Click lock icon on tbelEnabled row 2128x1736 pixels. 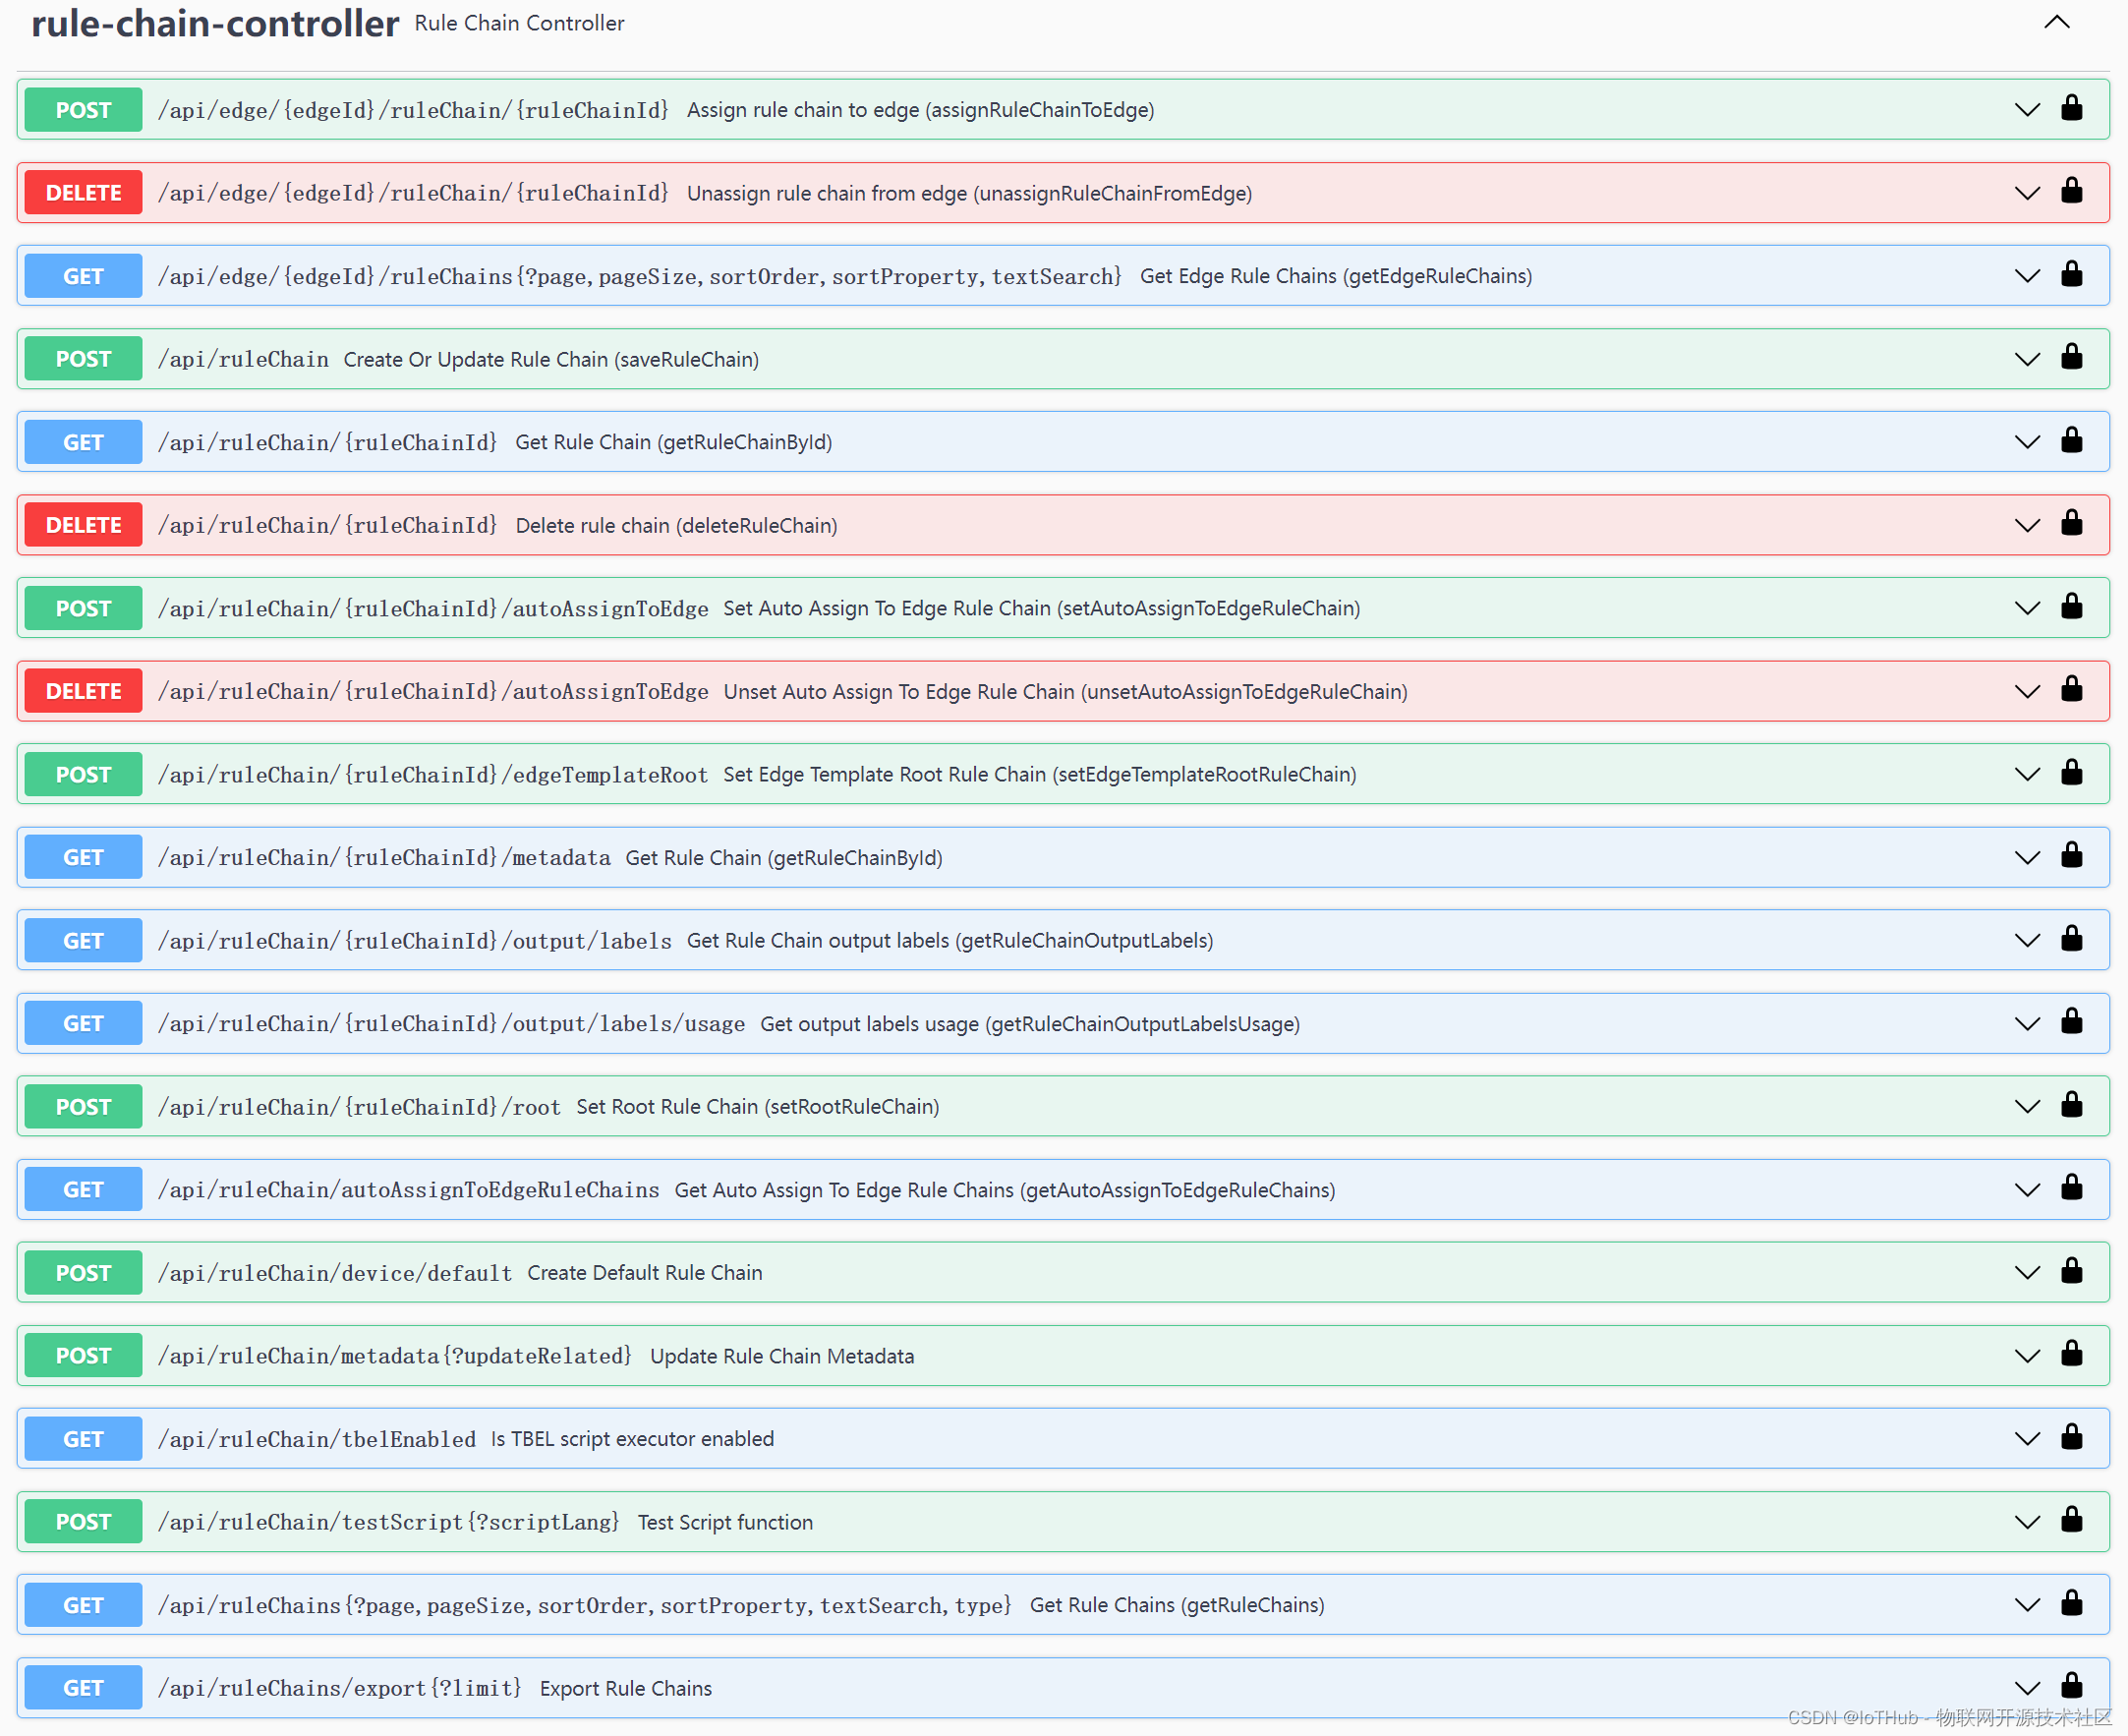[x=2071, y=1437]
